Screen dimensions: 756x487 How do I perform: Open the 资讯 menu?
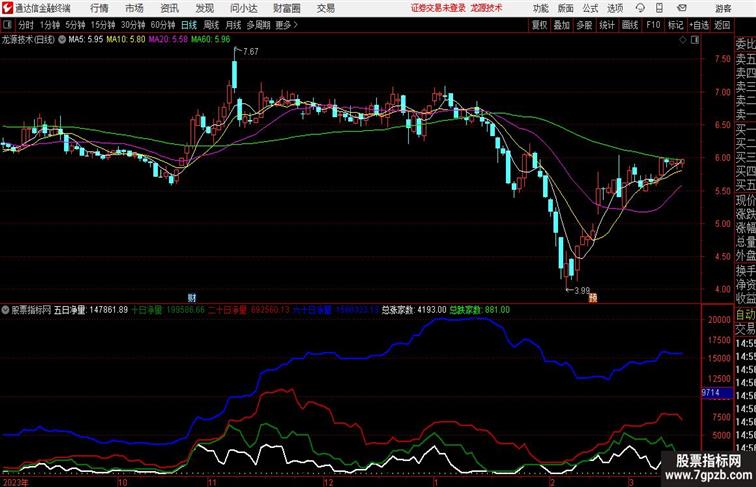pos(170,8)
